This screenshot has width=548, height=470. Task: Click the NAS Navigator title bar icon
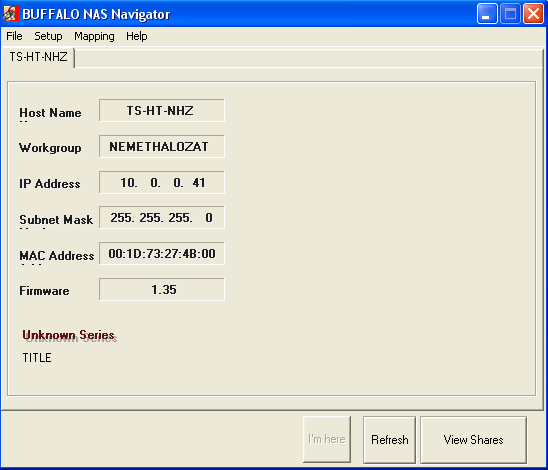click(10, 14)
